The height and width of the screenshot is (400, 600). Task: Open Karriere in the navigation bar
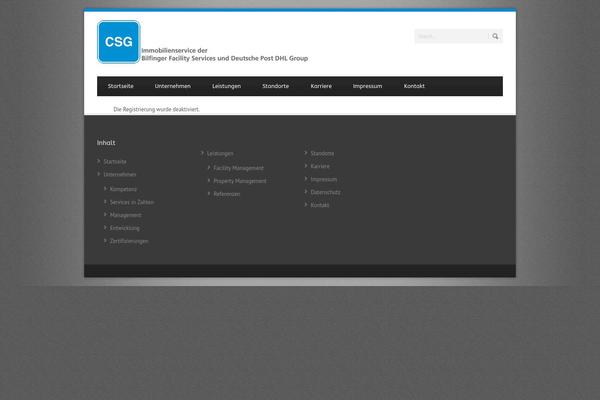click(x=321, y=86)
